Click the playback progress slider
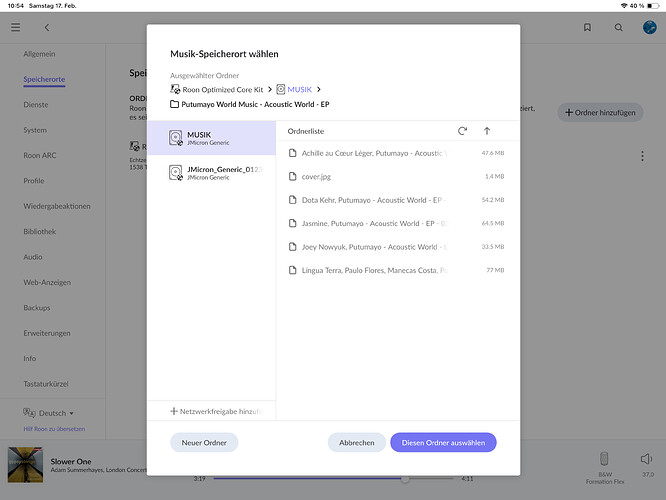The width and height of the screenshot is (666, 500). tap(333, 479)
